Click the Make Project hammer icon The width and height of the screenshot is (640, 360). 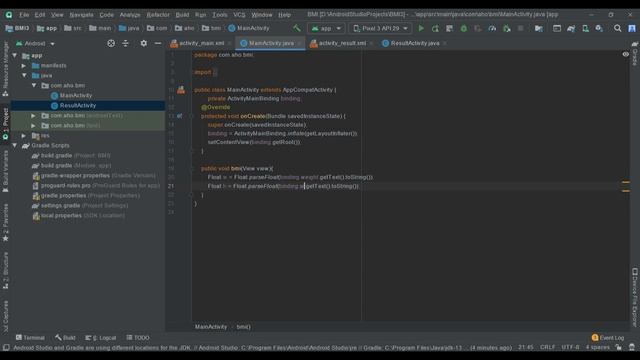(297, 28)
